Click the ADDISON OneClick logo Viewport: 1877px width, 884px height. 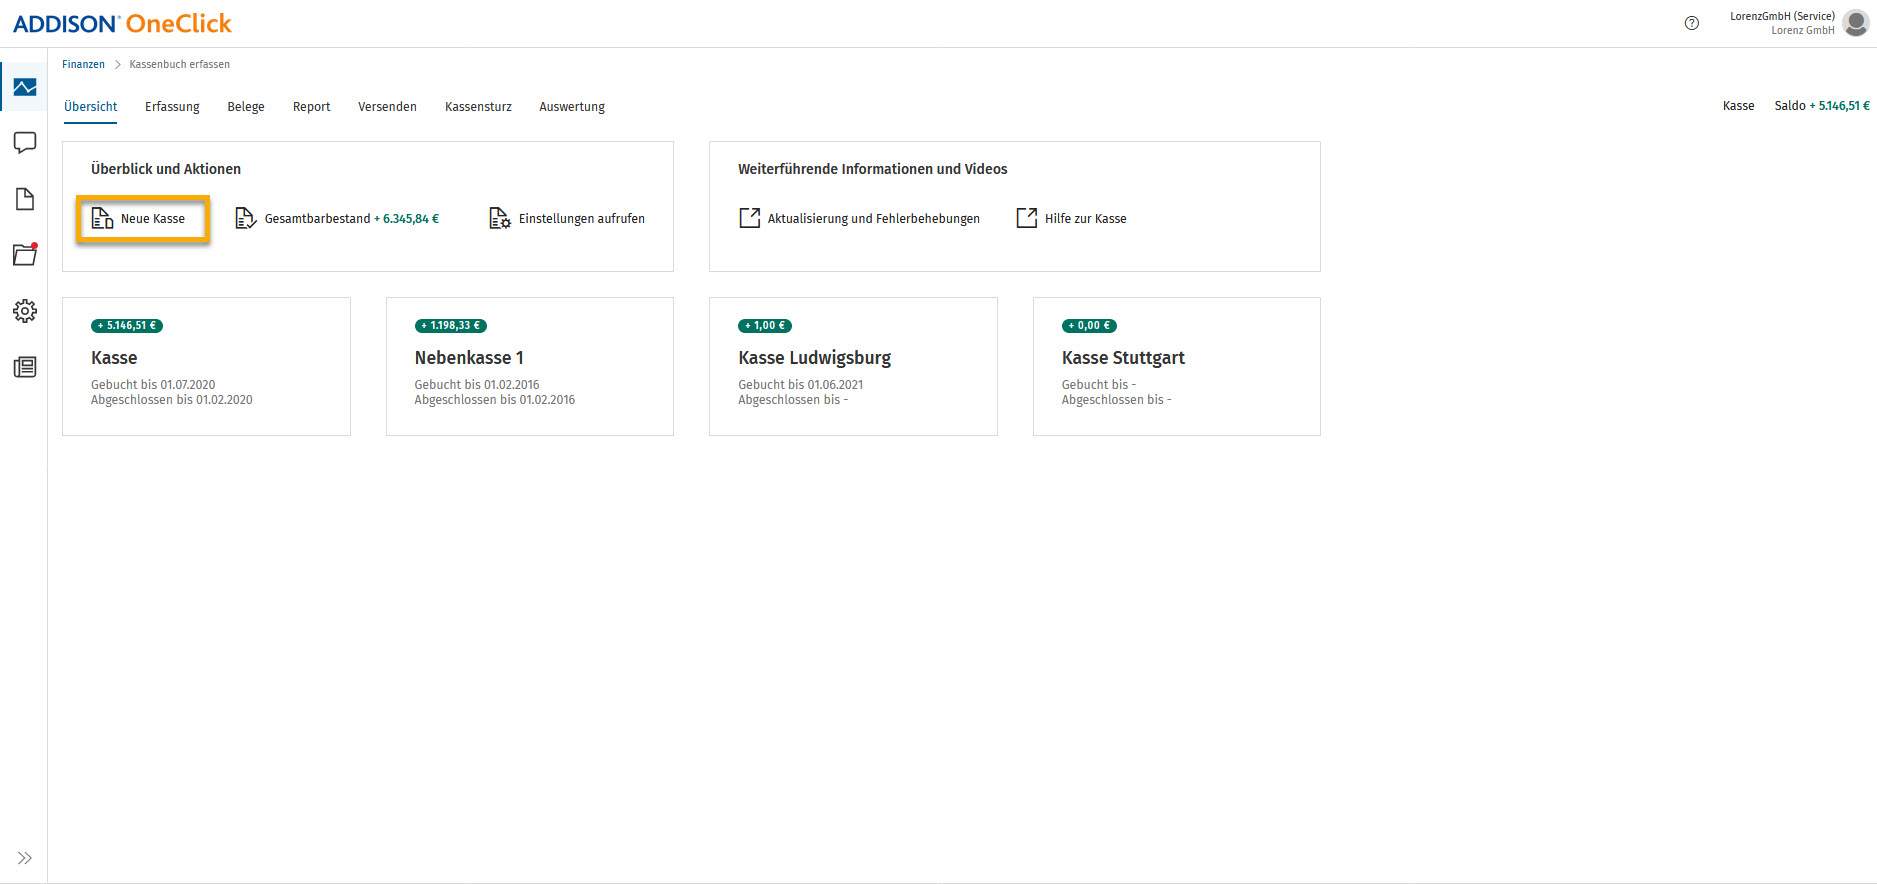122,23
